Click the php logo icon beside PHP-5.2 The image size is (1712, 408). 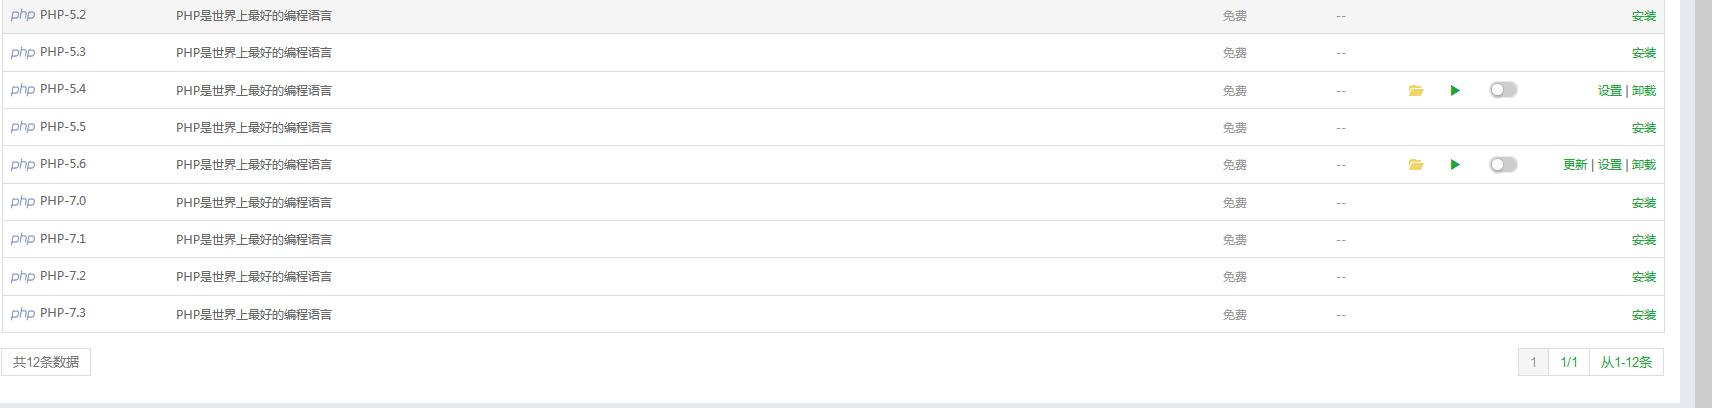click(23, 16)
